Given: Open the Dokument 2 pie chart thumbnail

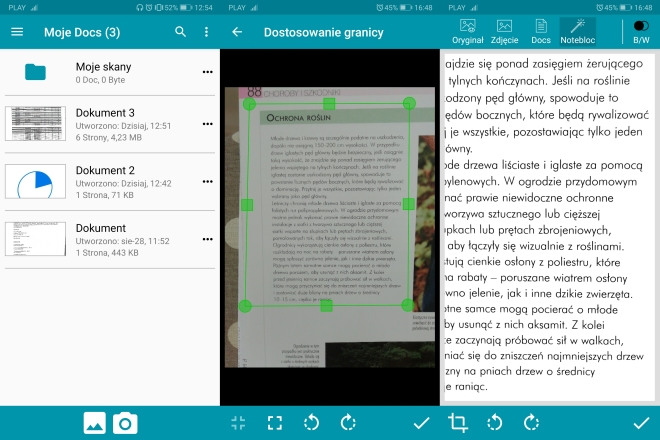Looking at the screenshot, I should (x=36, y=182).
